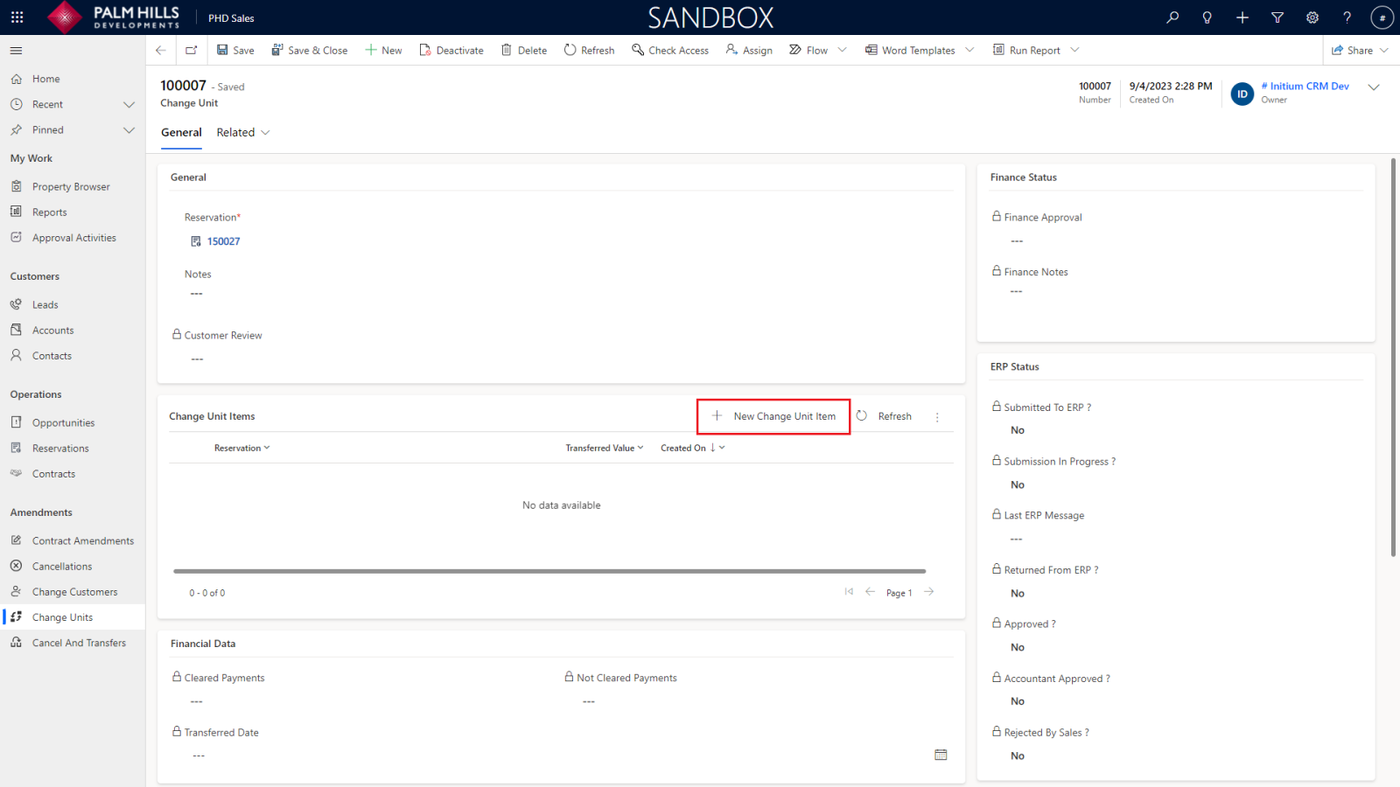Image resolution: width=1400 pixels, height=787 pixels.
Task: Go to the subgrid's first page arrow
Action: pyautogui.click(x=849, y=592)
